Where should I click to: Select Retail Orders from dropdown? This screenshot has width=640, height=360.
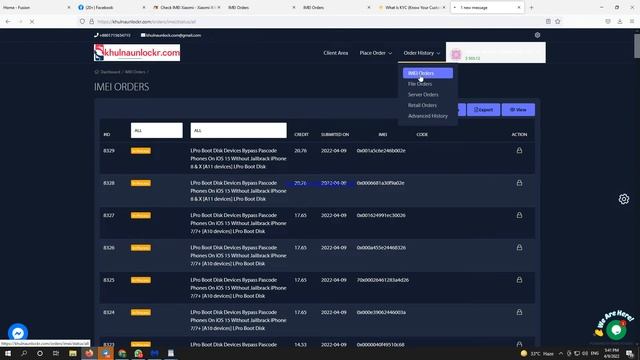422,105
